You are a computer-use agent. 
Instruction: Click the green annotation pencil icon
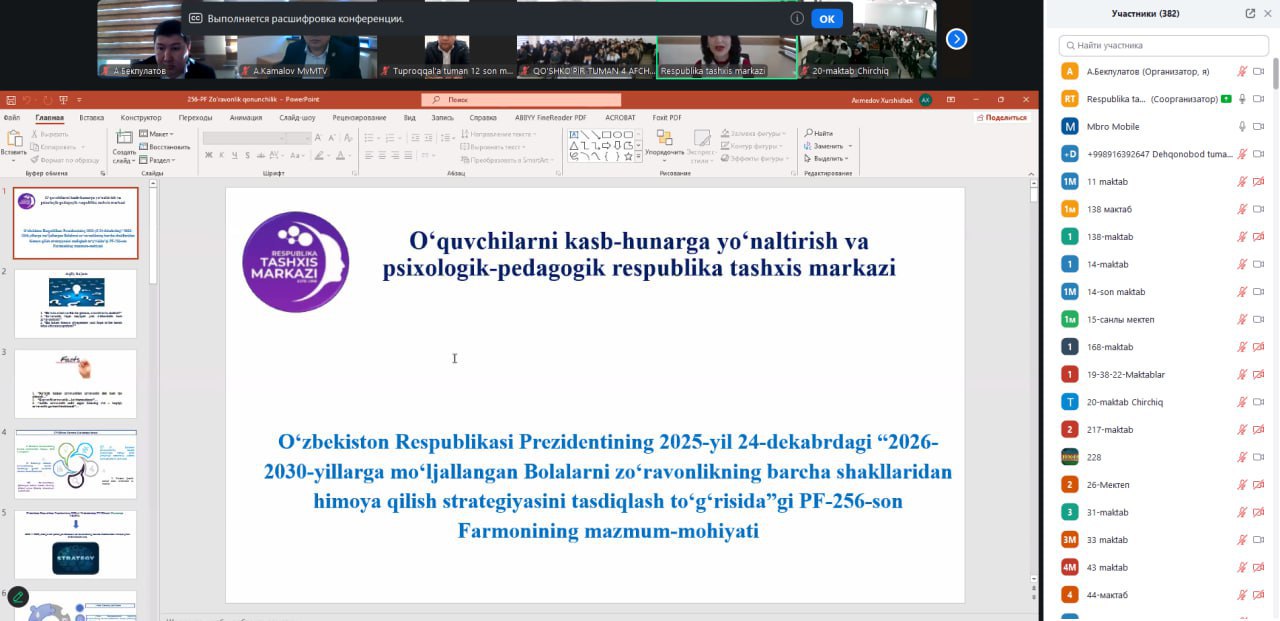click(18, 597)
